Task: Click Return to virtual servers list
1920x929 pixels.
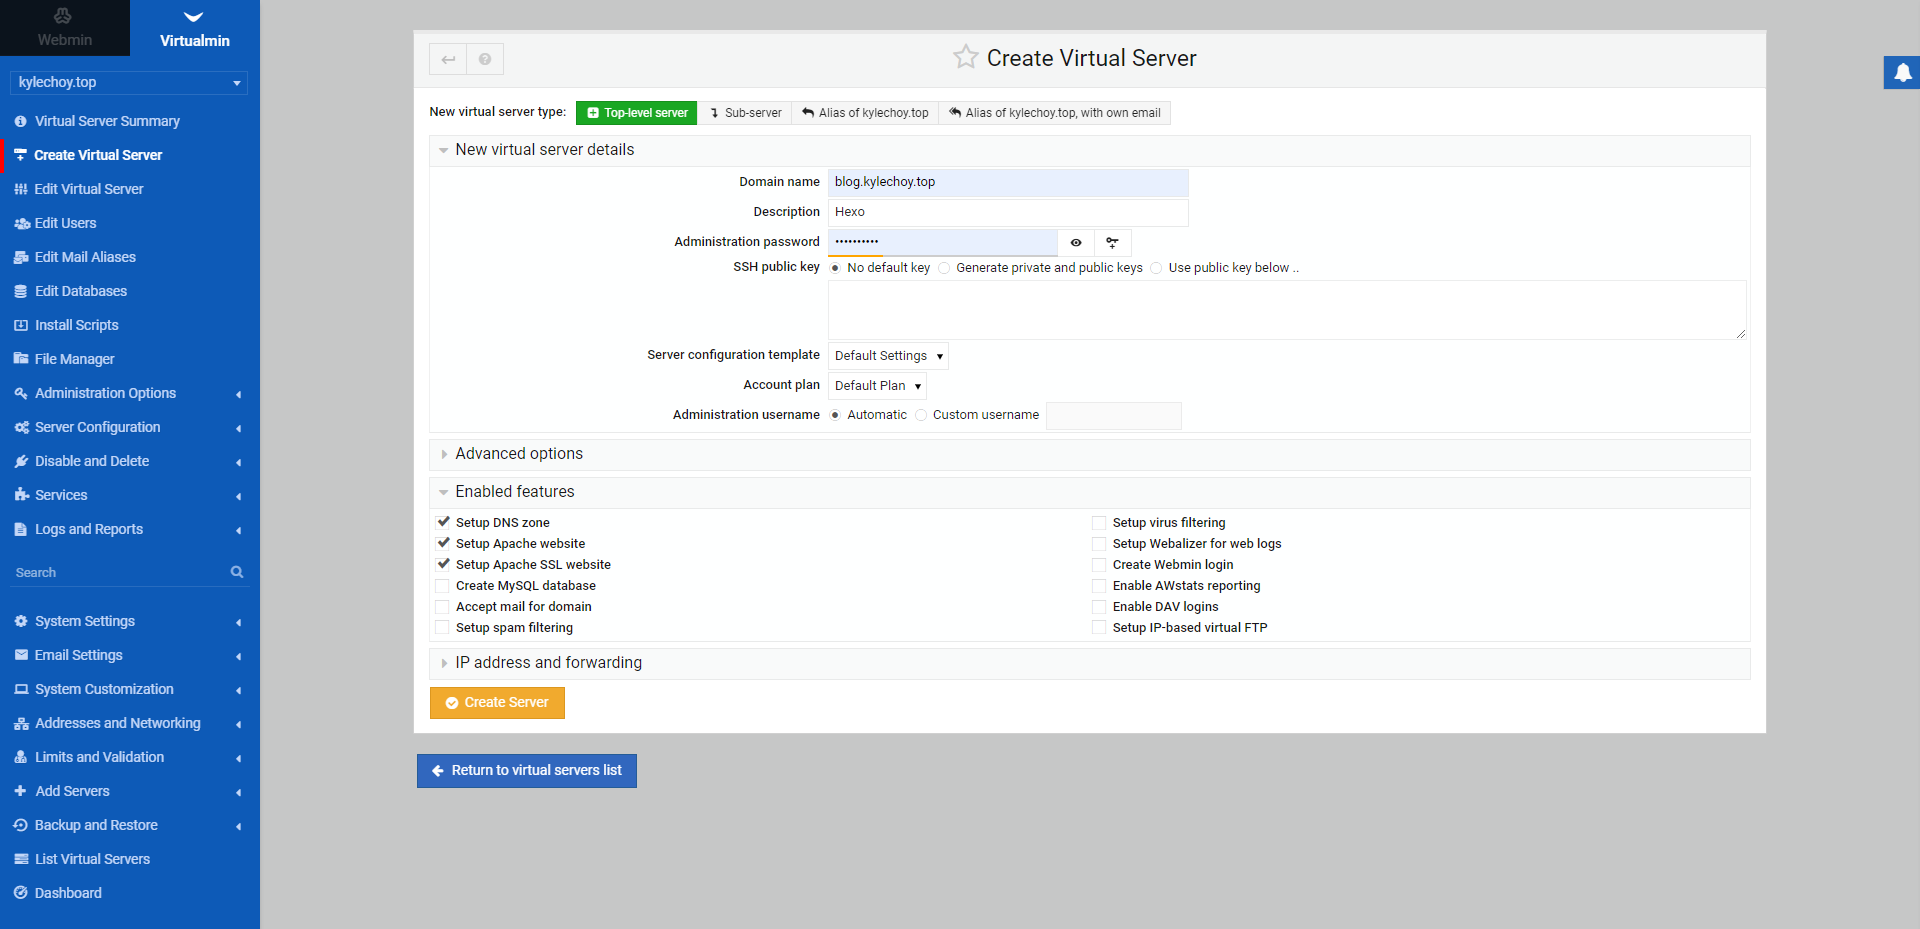Action: (x=527, y=771)
